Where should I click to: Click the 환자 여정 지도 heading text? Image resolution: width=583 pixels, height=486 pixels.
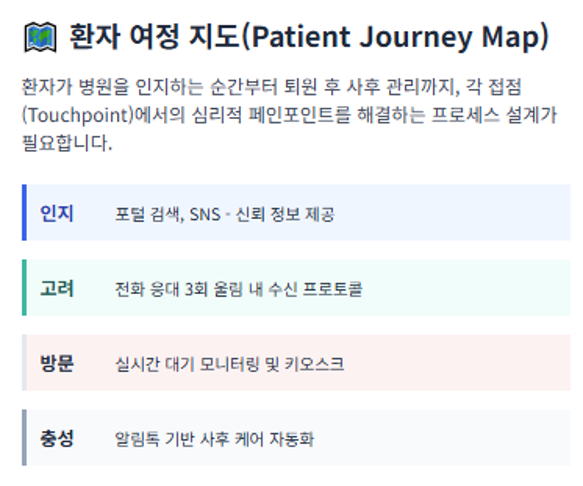coord(155,36)
